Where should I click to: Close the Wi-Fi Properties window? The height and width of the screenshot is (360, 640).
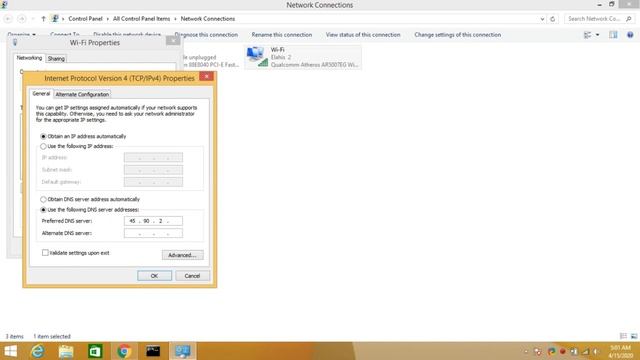click(x=173, y=40)
